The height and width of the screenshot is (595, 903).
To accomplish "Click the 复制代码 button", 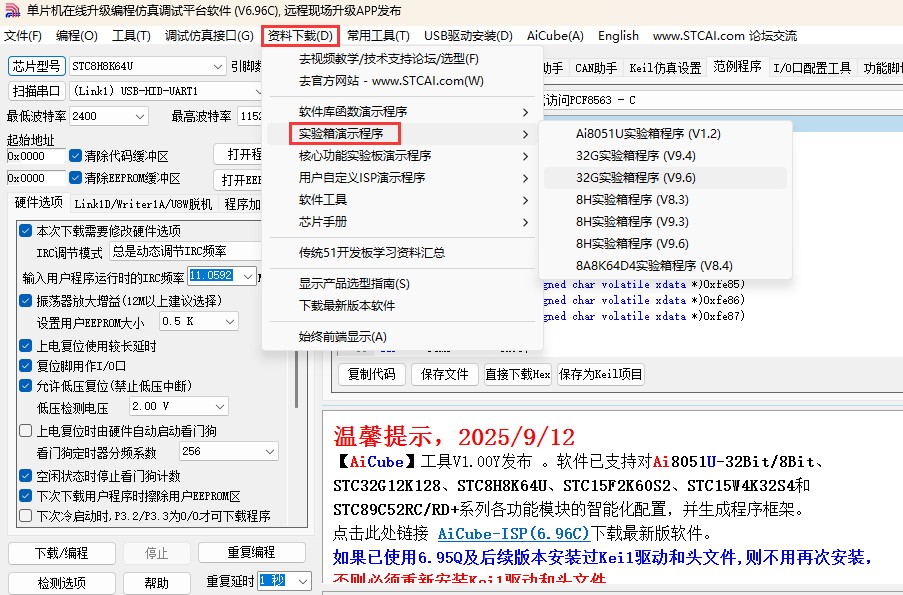I will click(372, 374).
